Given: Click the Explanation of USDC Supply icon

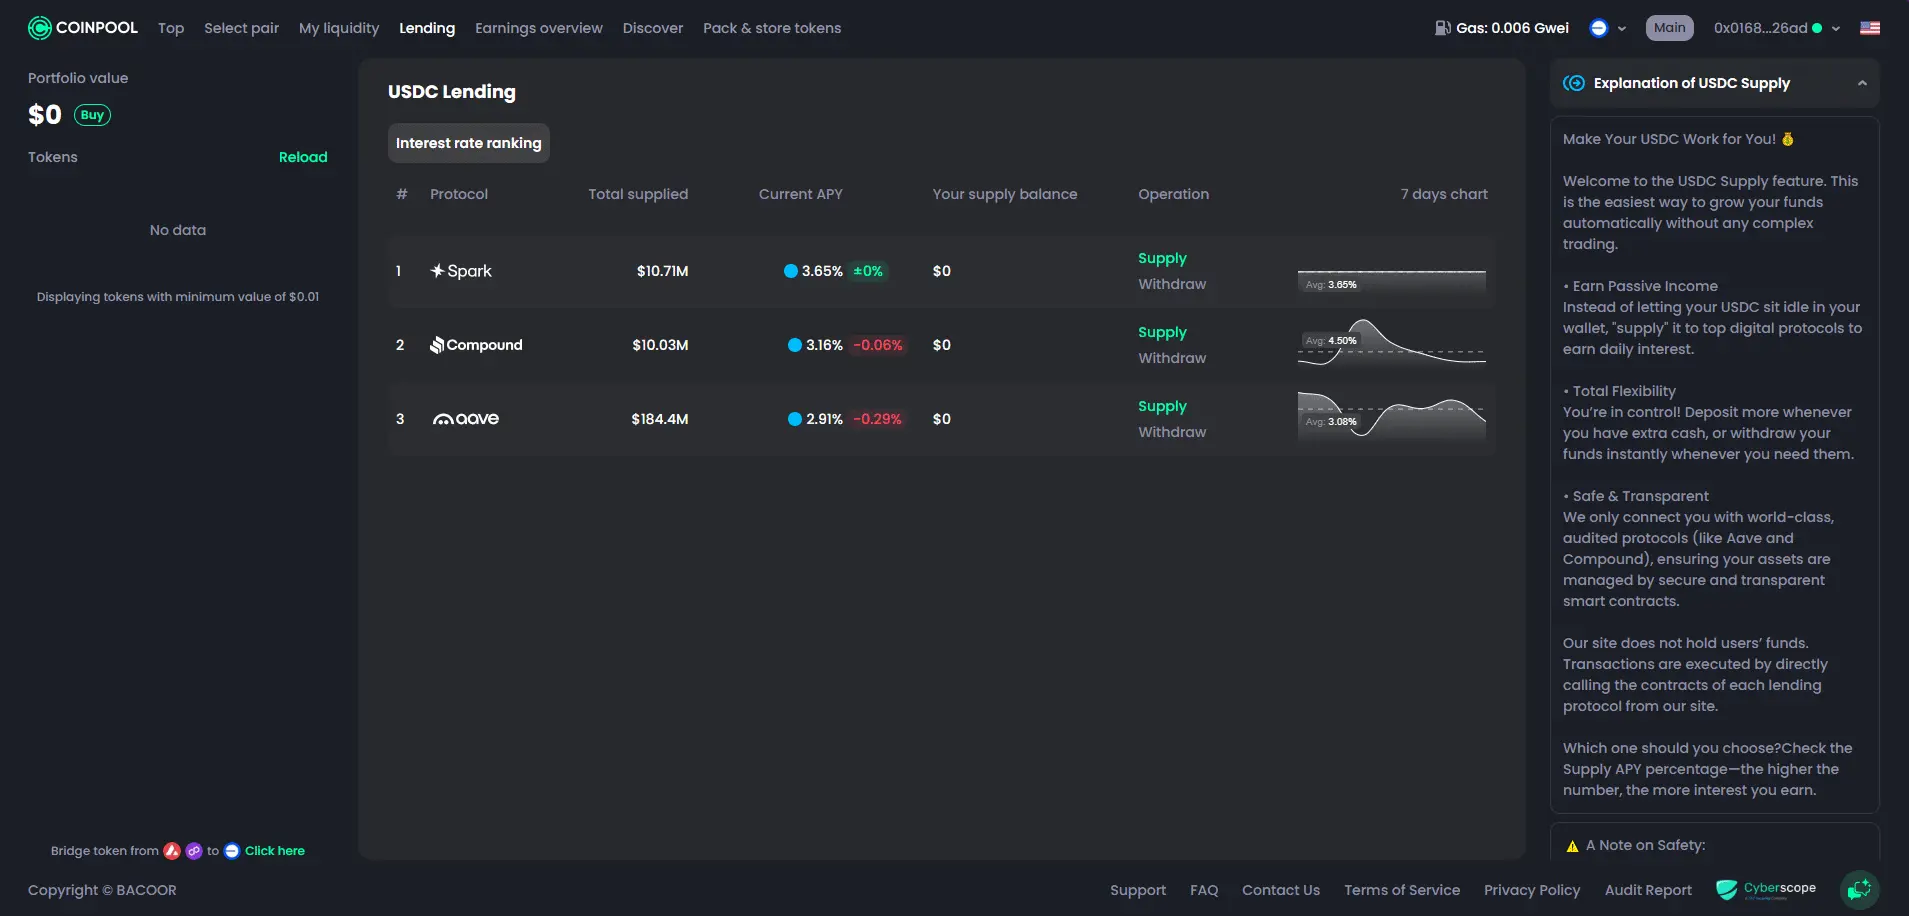Looking at the screenshot, I should [1574, 83].
